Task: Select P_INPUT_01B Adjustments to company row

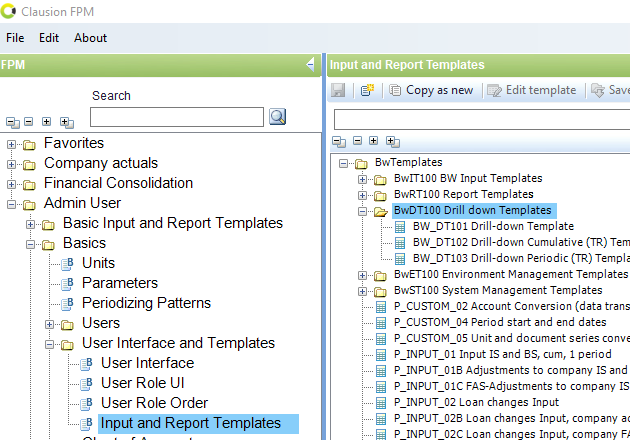Action: coord(511,370)
